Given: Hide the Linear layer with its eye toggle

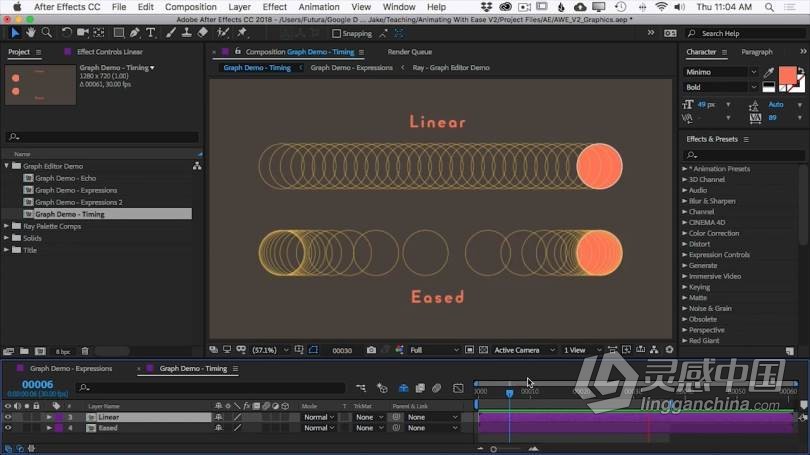Looking at the screenshot, I should click(8, 417).
